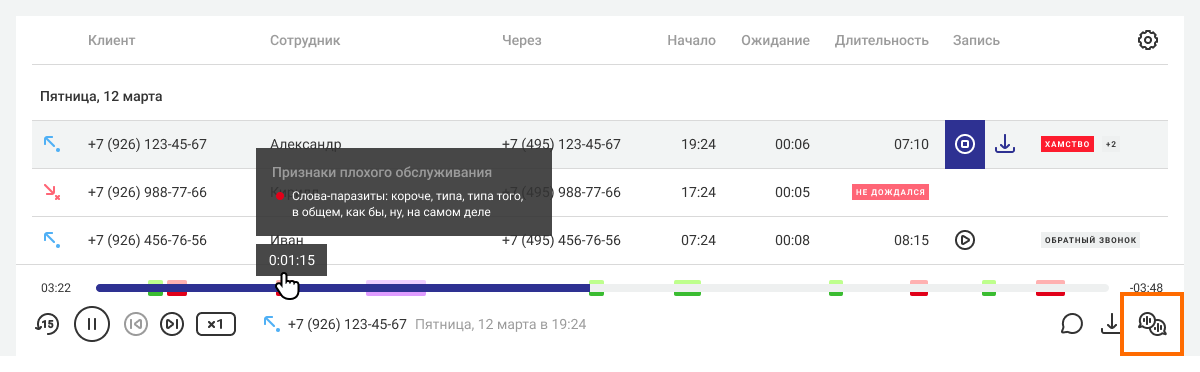Play Иван's 07:24 call recording
Viewport: 1200px width, 372px height.
[965, 240]
